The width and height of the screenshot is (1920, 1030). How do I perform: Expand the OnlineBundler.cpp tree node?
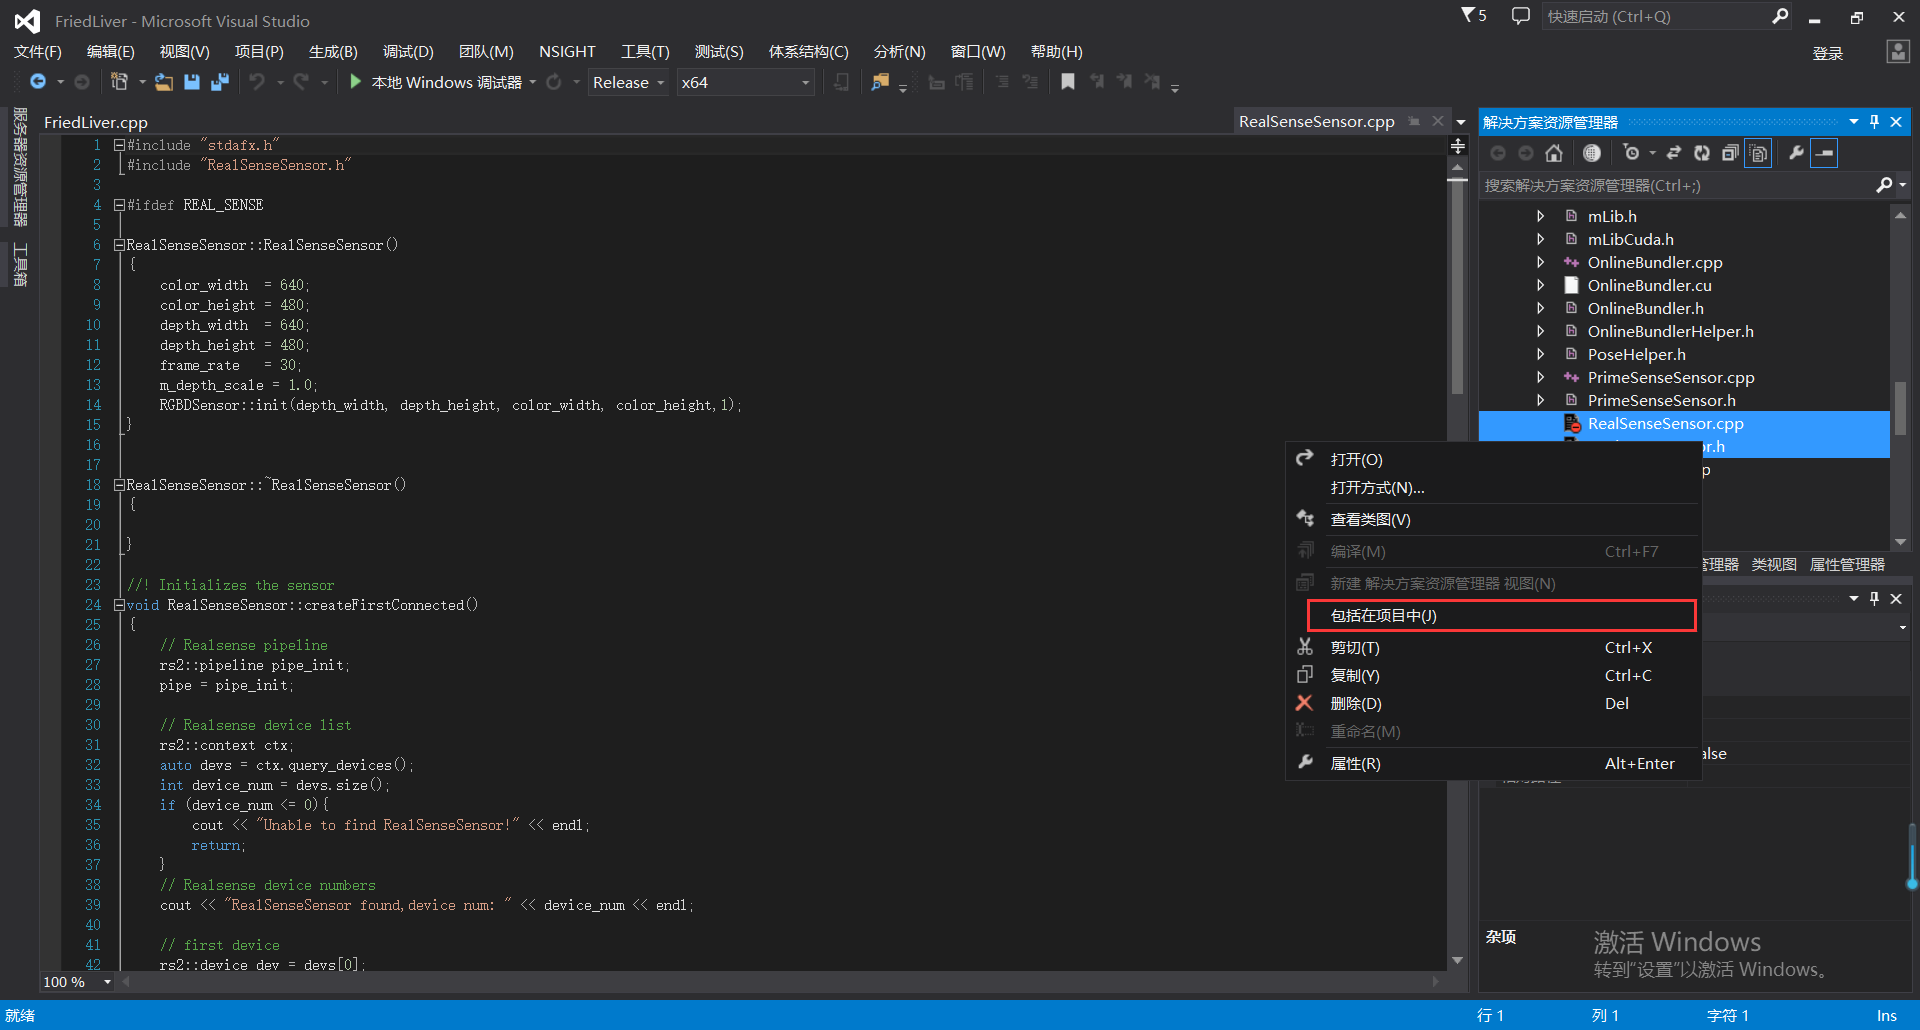tap(1541, 262)
